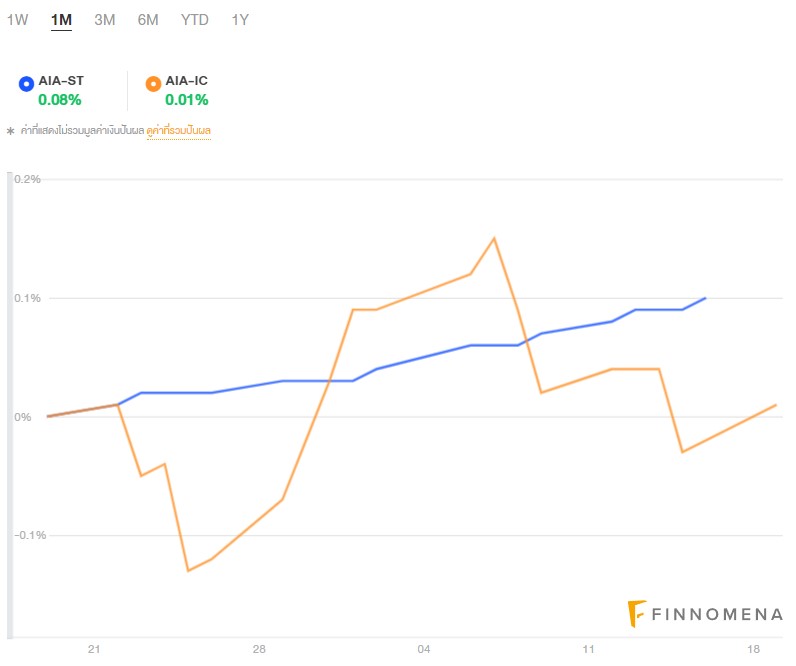Click the AIA-ST 0.08% return value

tap(60, 99)
